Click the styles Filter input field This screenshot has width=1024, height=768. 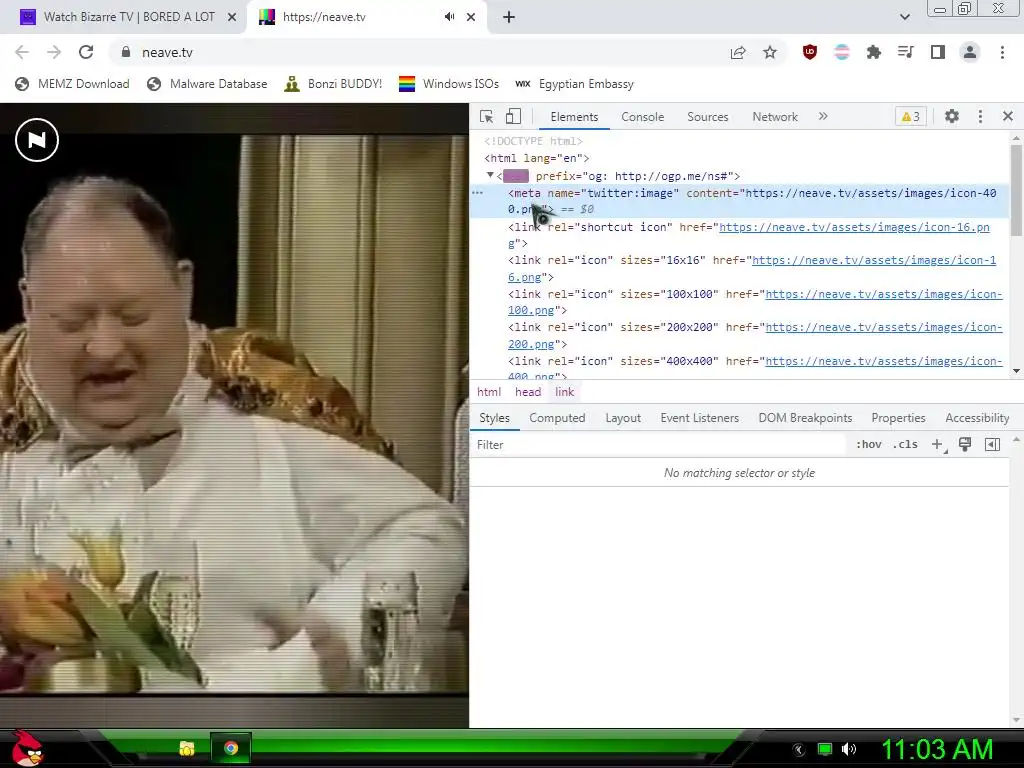point(658,445)
